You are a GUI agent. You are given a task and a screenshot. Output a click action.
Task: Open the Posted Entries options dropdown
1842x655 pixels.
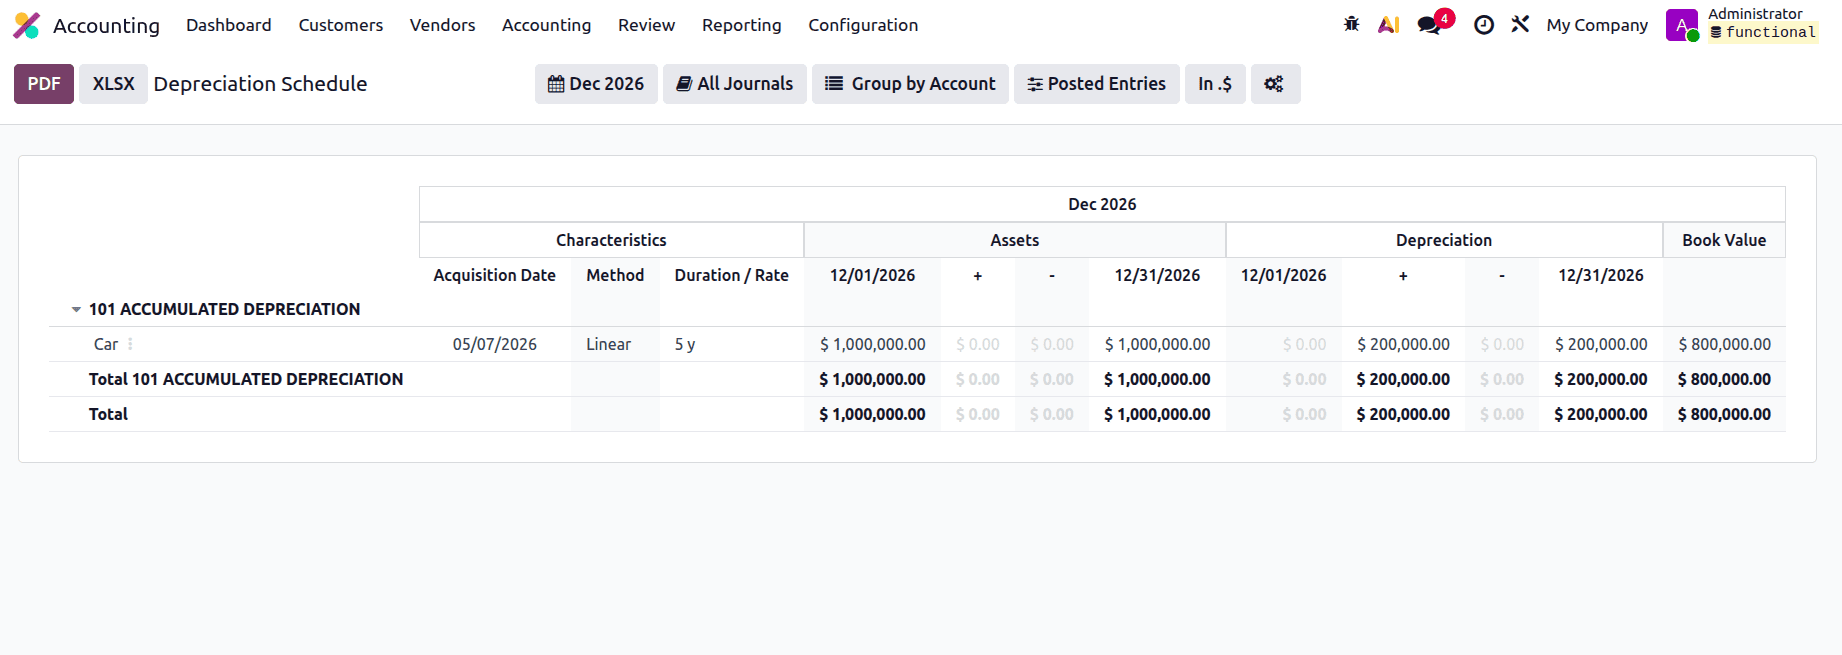point(1097,84)
